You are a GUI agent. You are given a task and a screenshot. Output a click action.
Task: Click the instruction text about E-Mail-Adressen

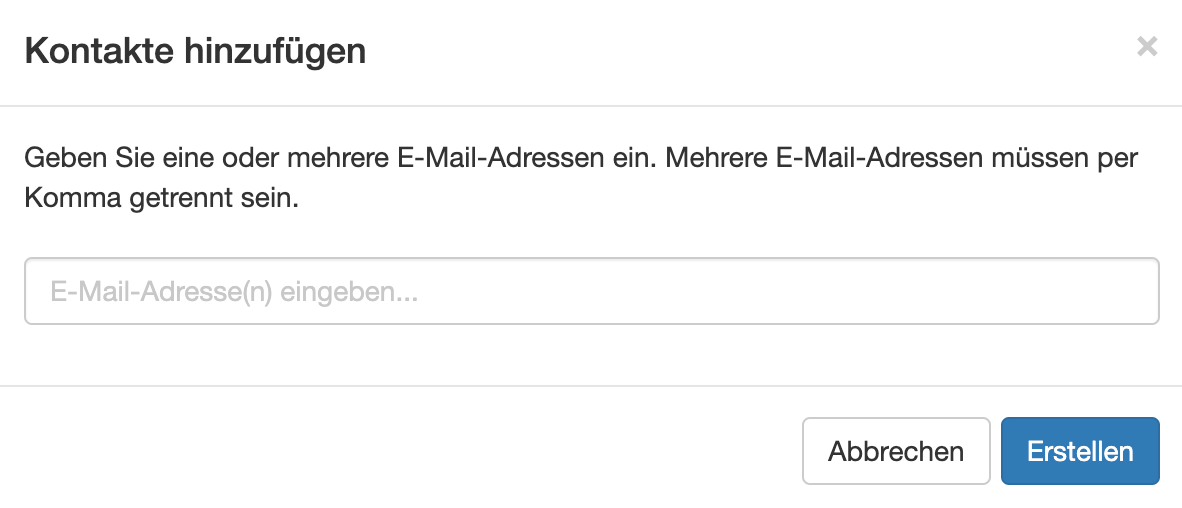(x=581, y=158)
